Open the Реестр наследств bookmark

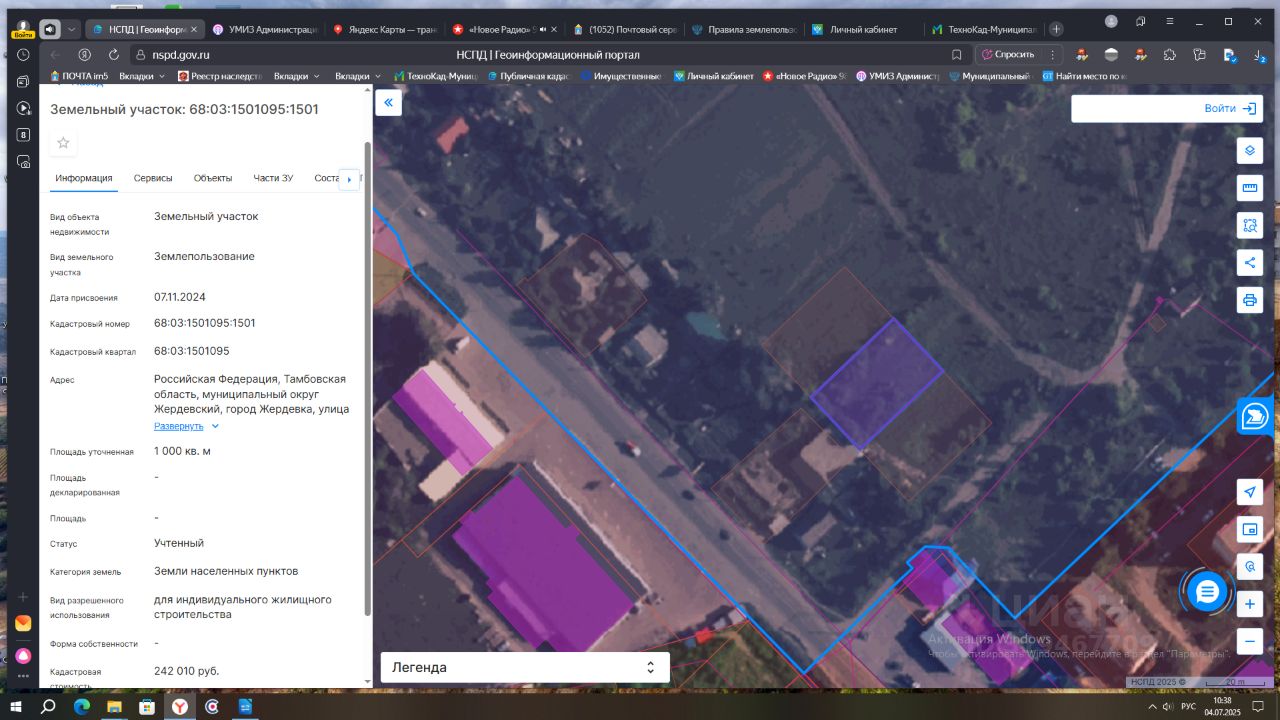[x=220, y=76]
